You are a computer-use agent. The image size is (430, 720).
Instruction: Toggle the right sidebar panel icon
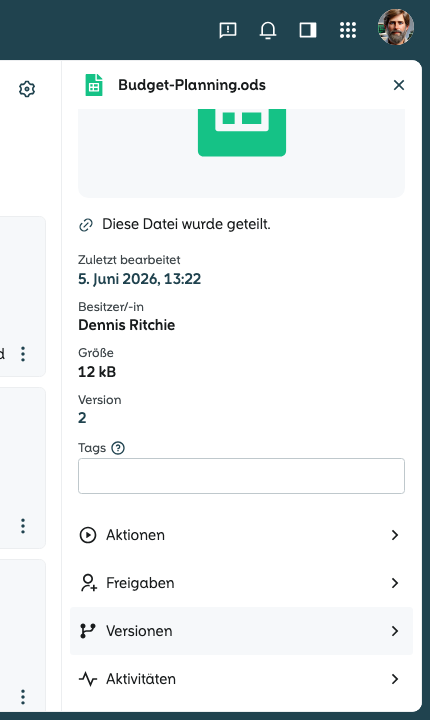(x=308, y=30)
